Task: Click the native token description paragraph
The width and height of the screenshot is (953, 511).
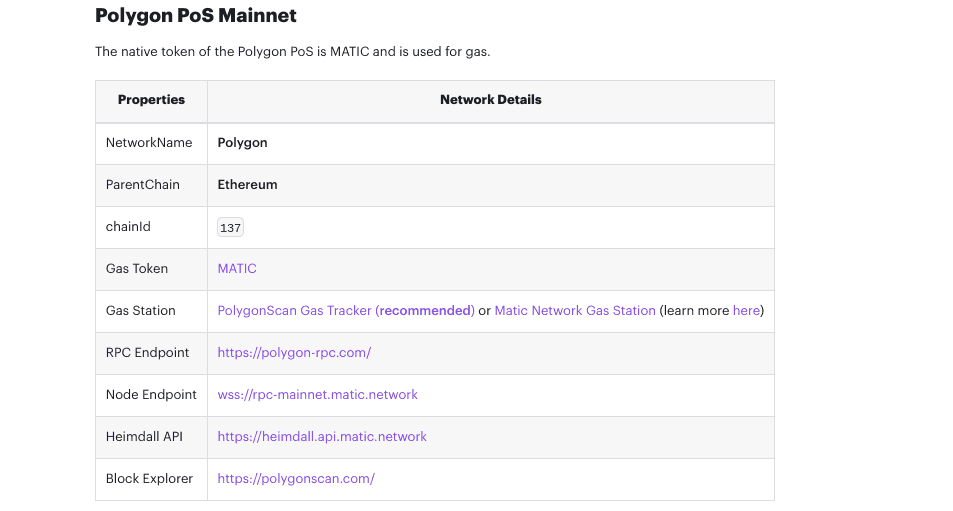Action: pyautogui.click(x=292, y=51)
